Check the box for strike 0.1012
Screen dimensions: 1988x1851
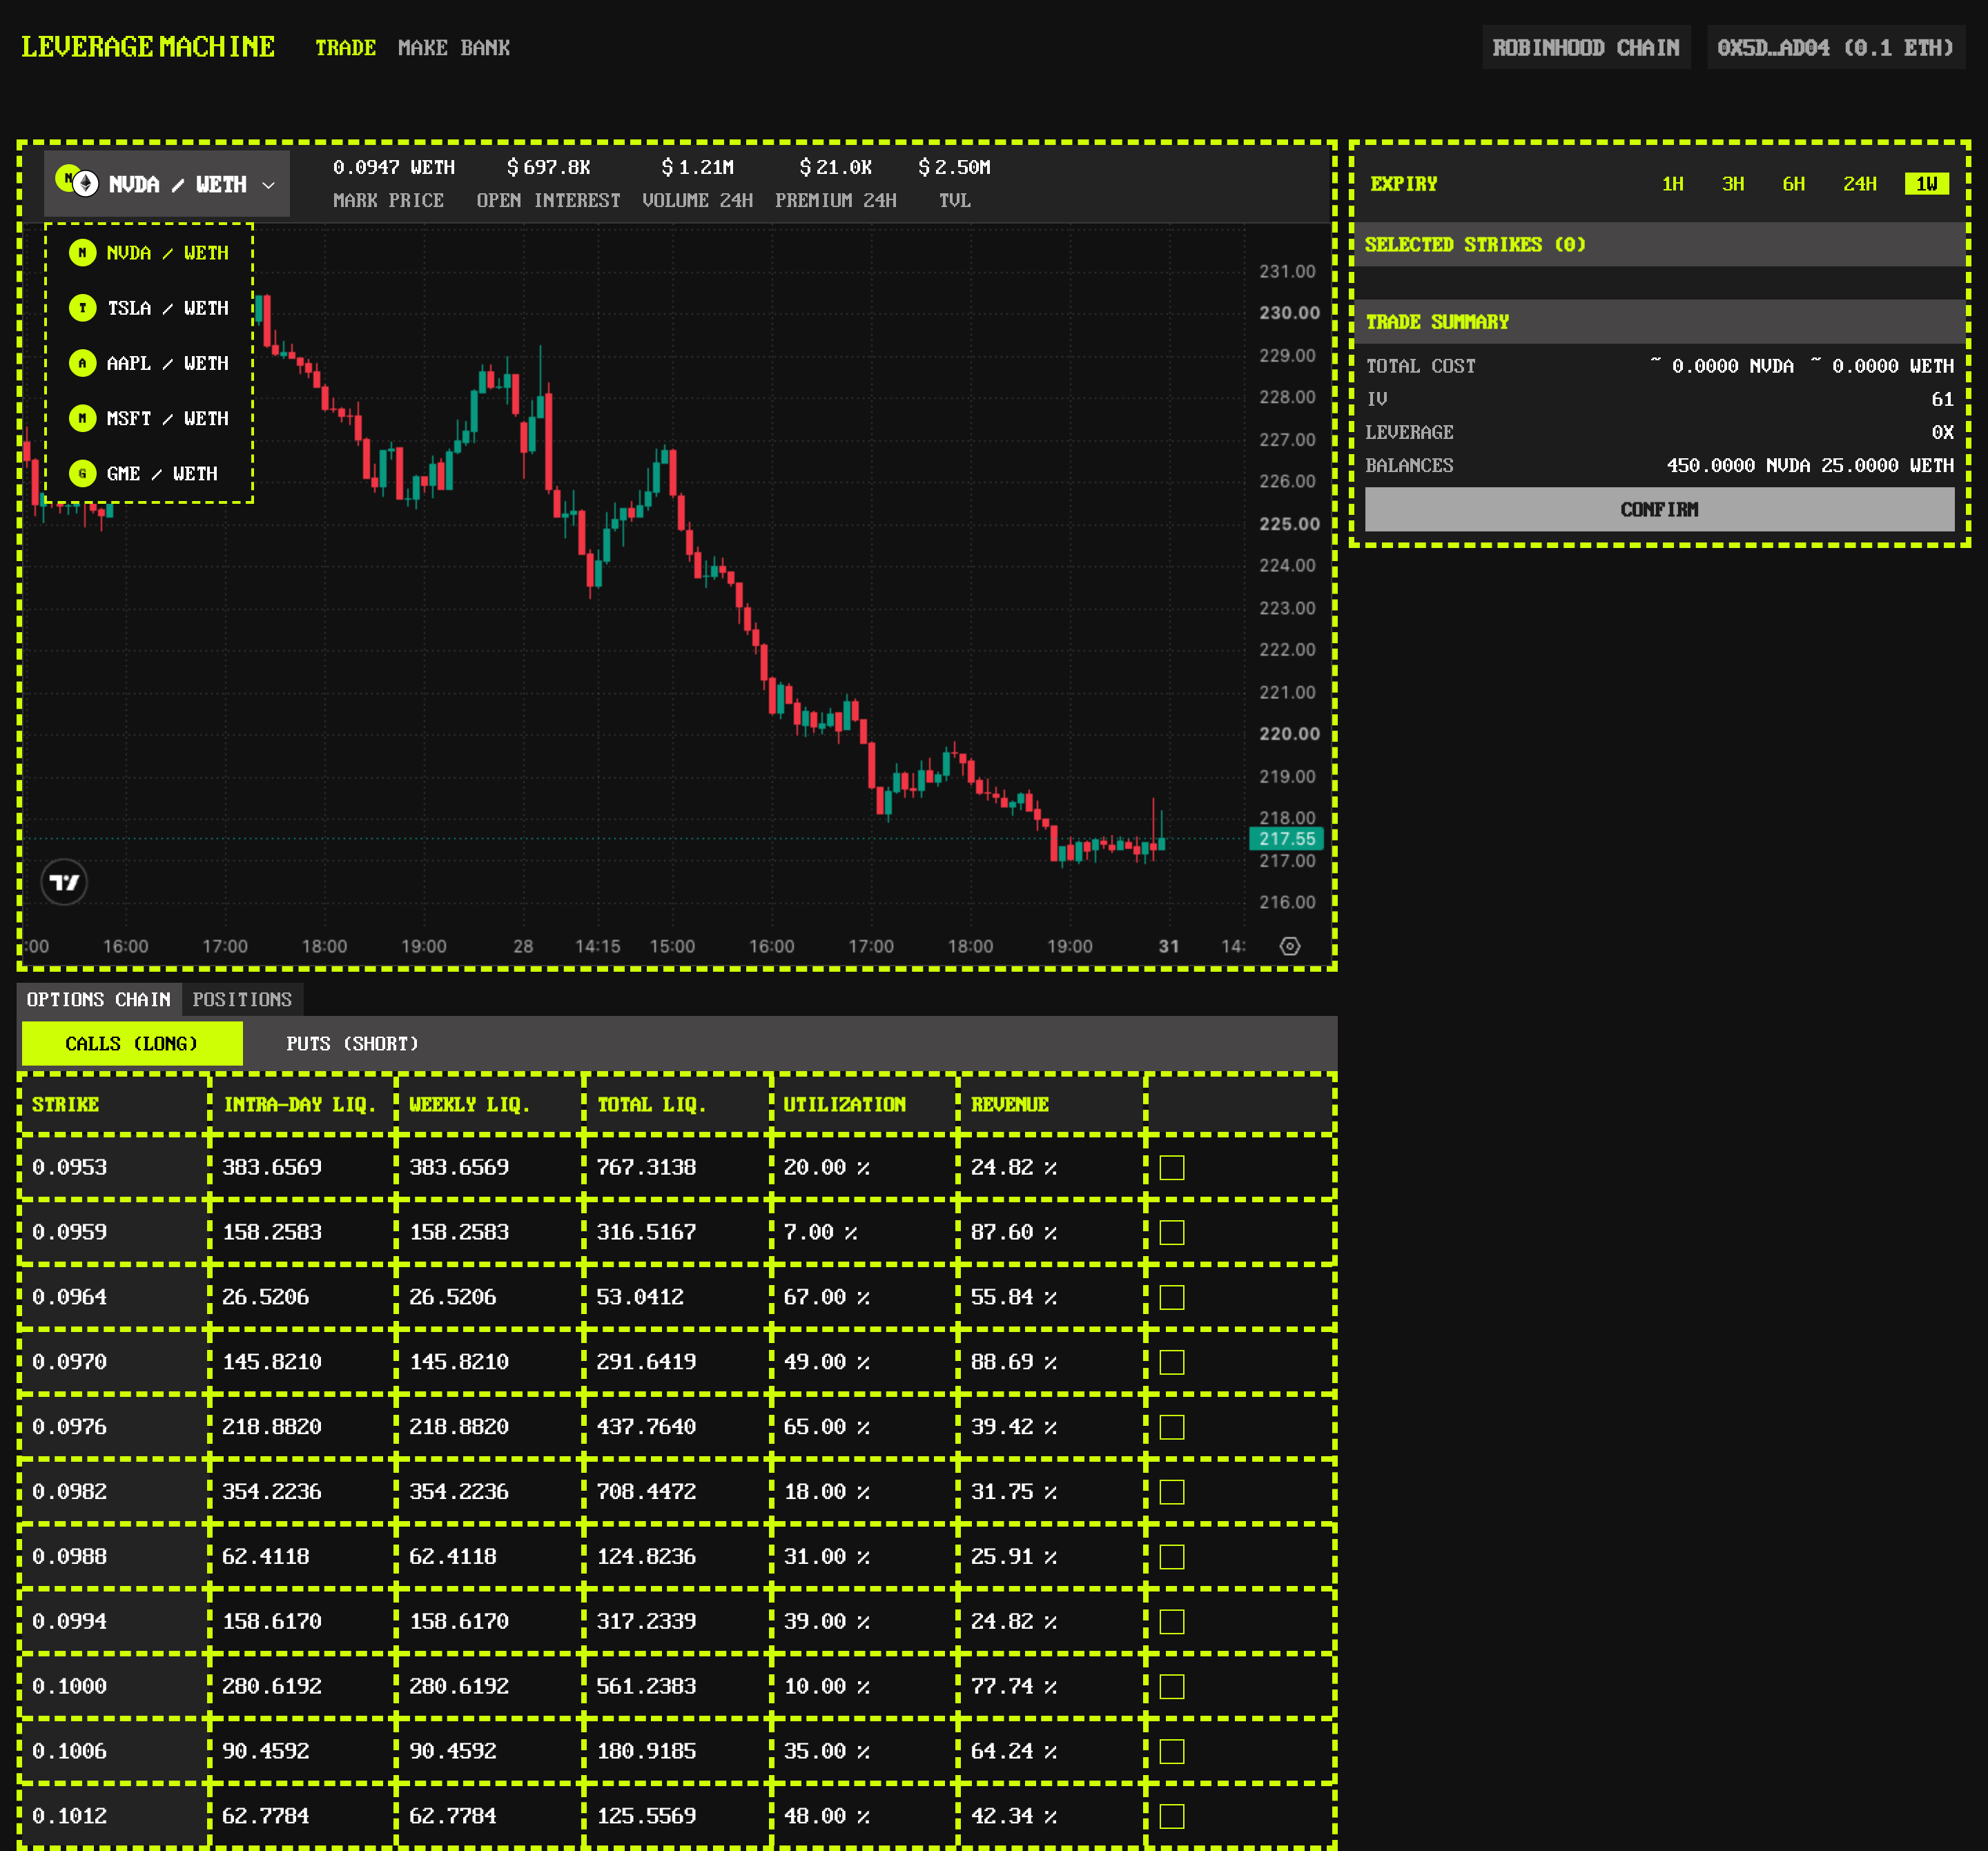(x=1172, y=1816)
